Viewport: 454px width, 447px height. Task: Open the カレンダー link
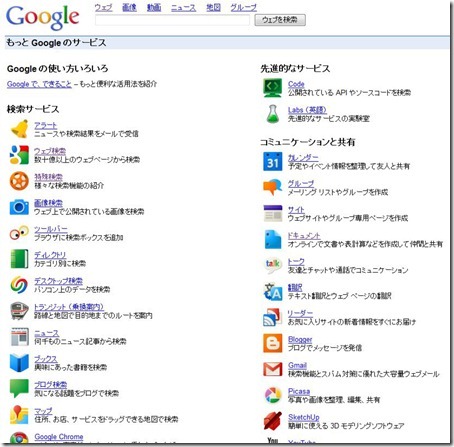303,158
